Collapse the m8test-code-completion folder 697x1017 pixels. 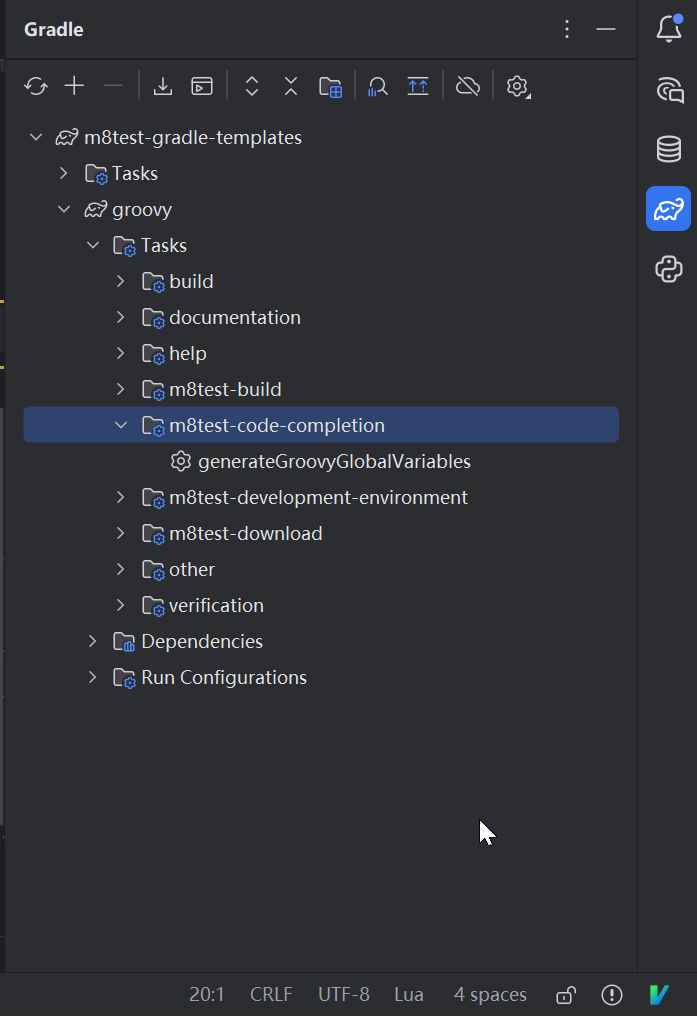point(121,426)
